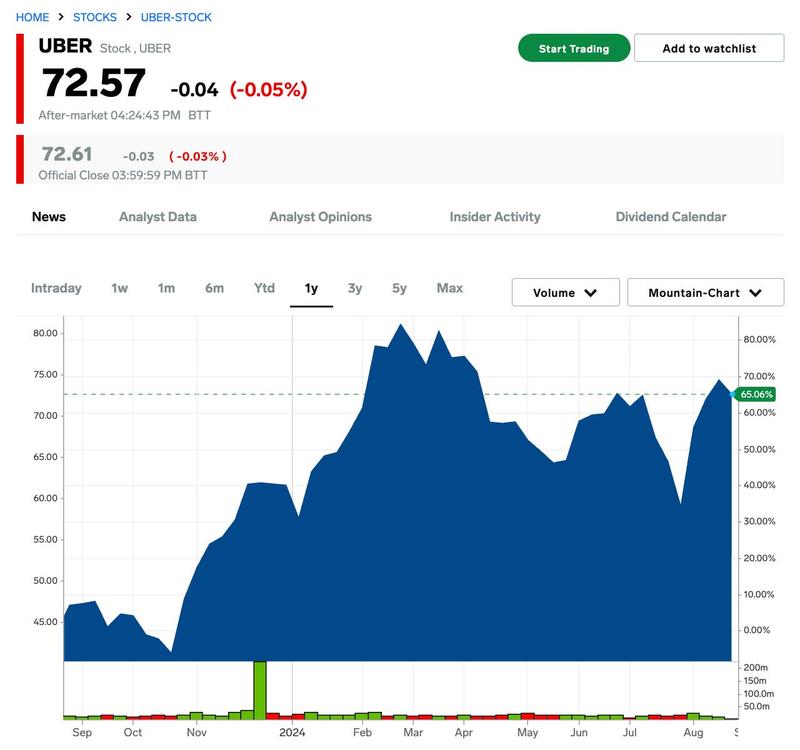The image size is (800, 750).
Task: Click the Mar x-axis label
Action: pyautogui.click(x=413, y=733)
